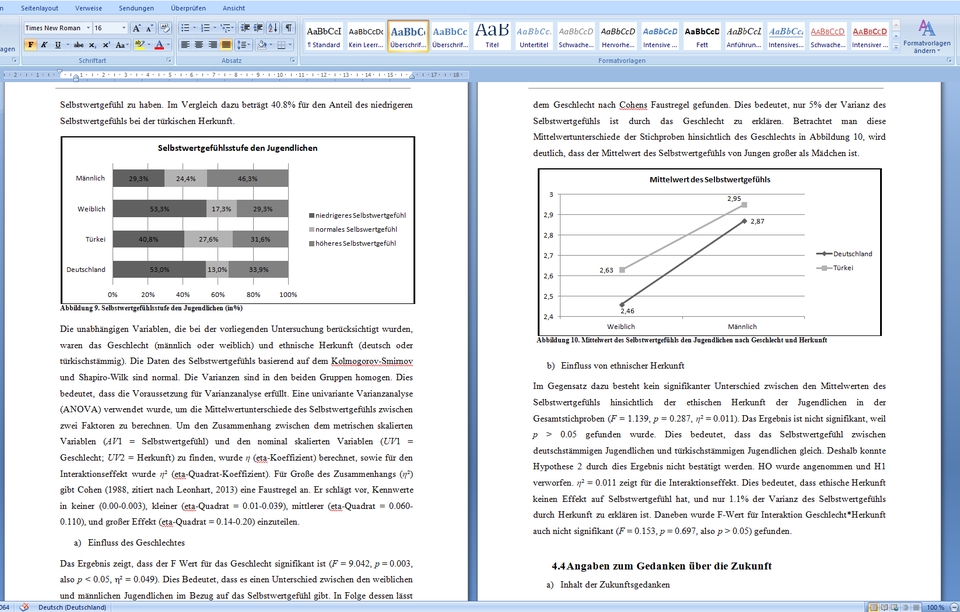Image resolution: width=960 pixels, height=612 pixels.
Task: Click Deutsch (Deutschland) language indicator
Action: tap(72, 607)
